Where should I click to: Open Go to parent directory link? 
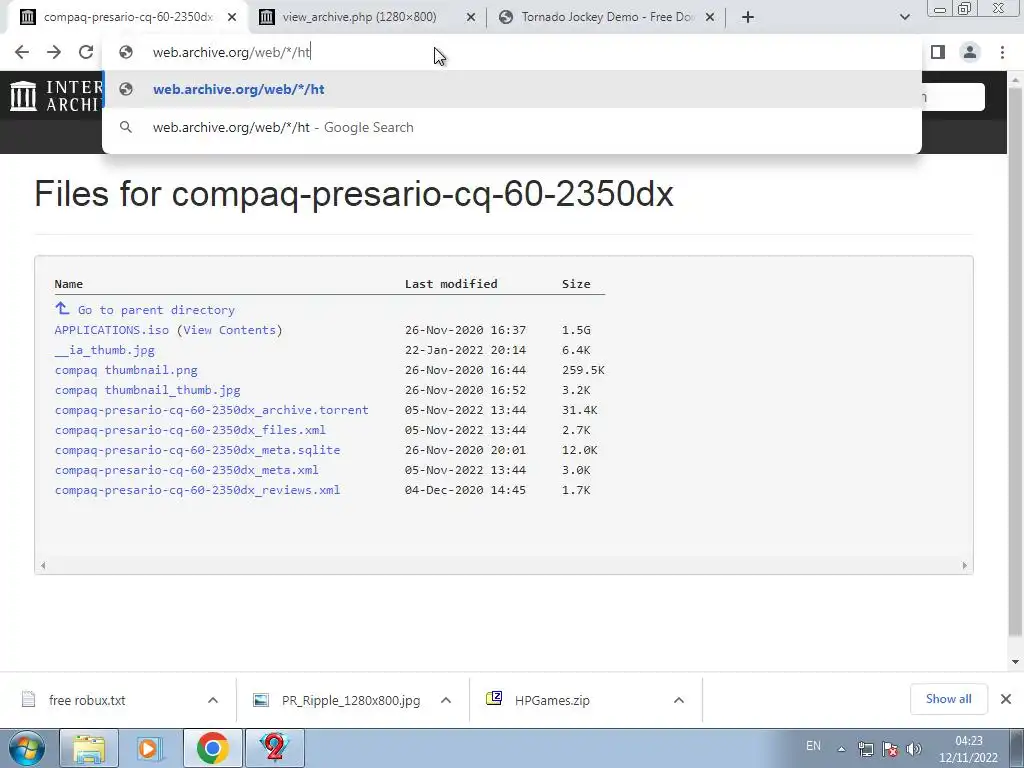pos(156,310)
